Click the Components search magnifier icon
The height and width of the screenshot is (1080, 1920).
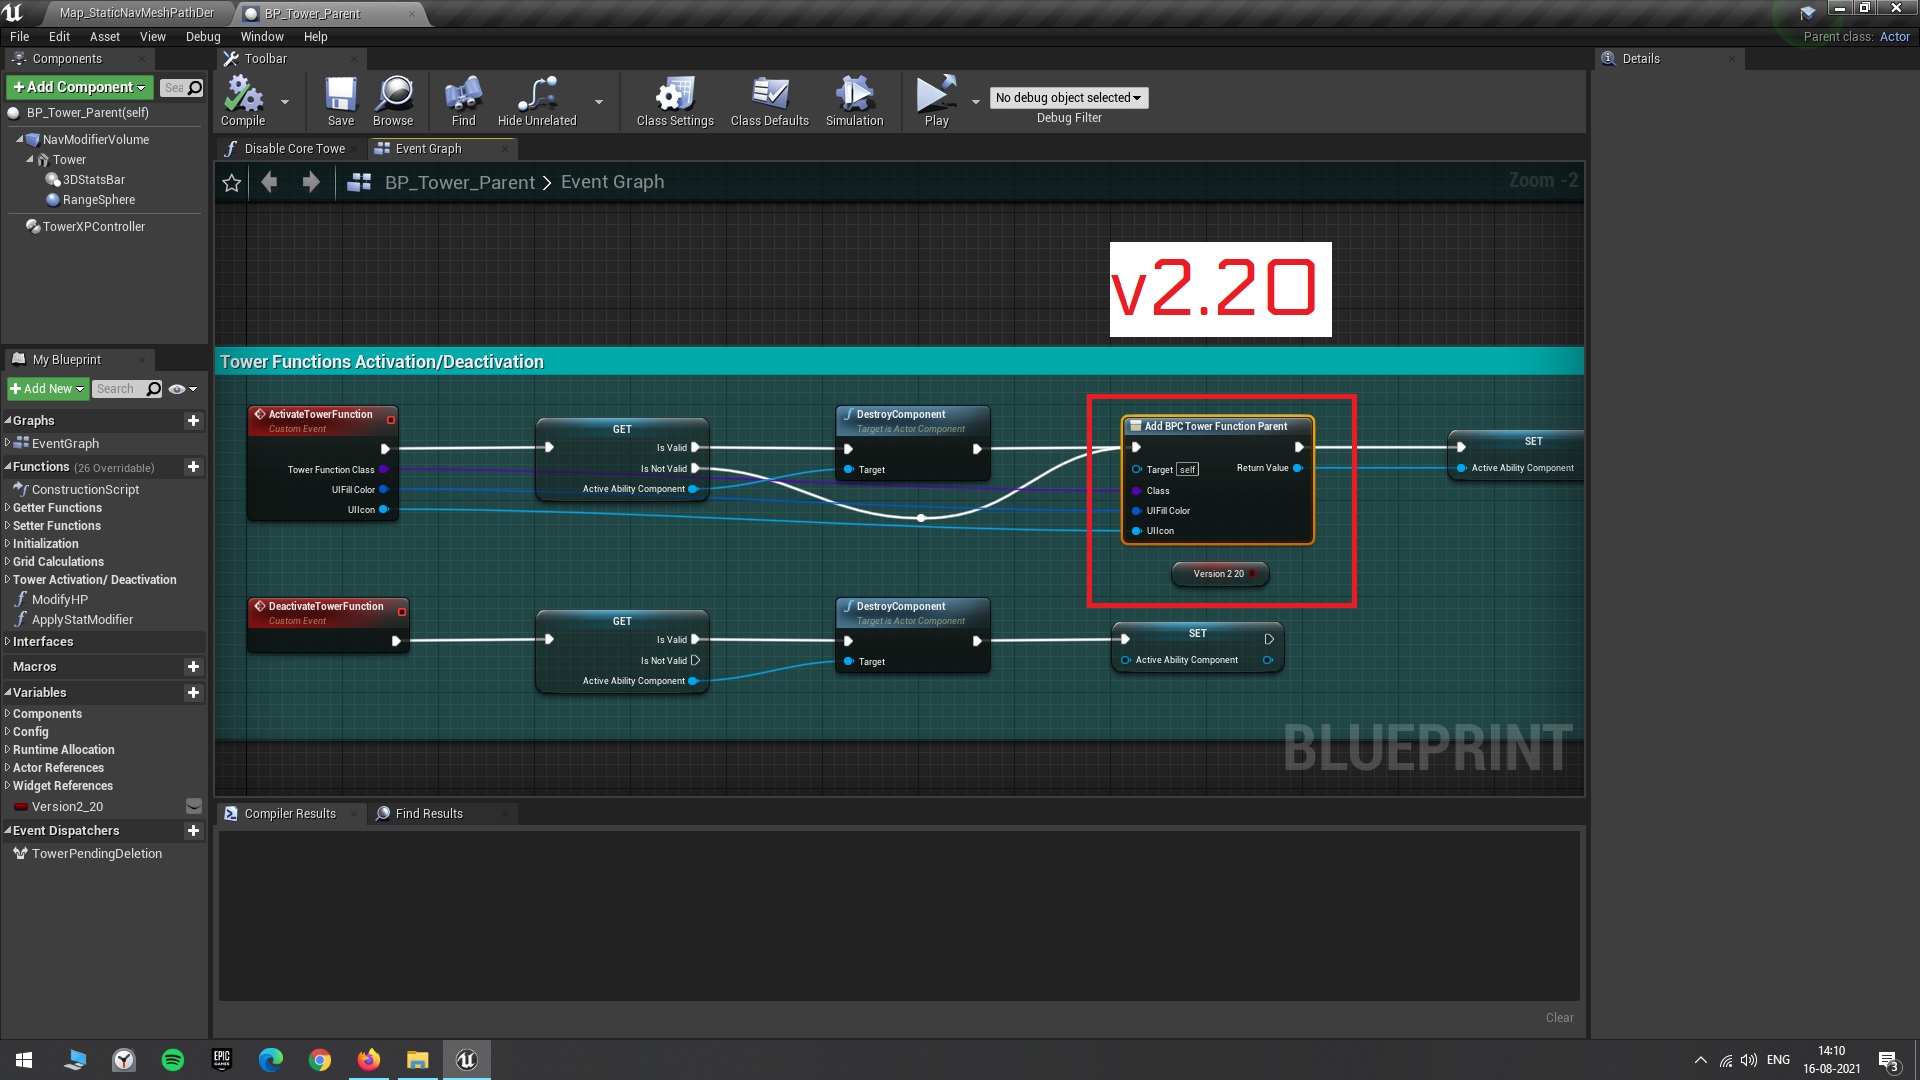[x=195, y=88]
